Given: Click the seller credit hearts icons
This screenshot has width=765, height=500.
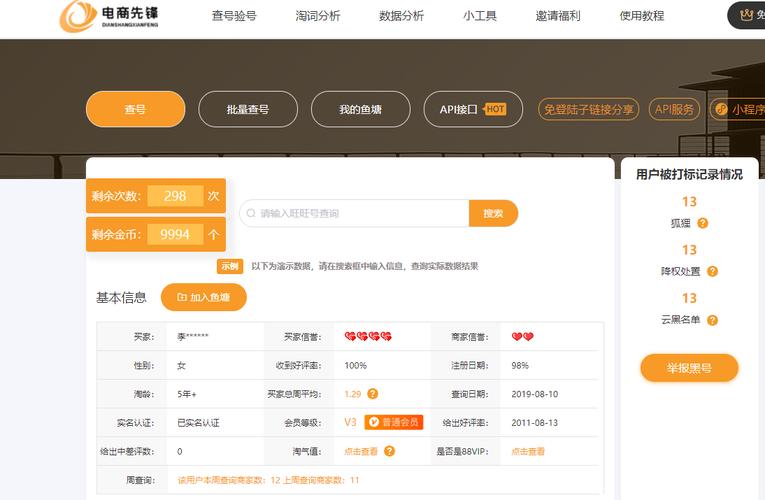Looking at the screenshot, I should pos(523,336).
